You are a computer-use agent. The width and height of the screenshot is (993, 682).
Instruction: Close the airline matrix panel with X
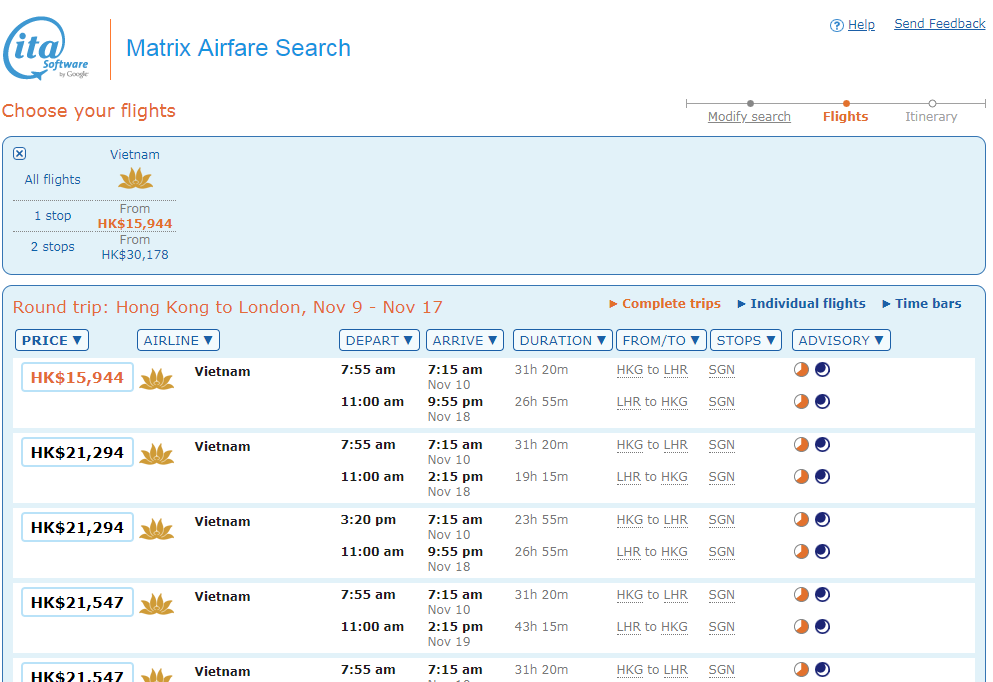pos(20,153)
